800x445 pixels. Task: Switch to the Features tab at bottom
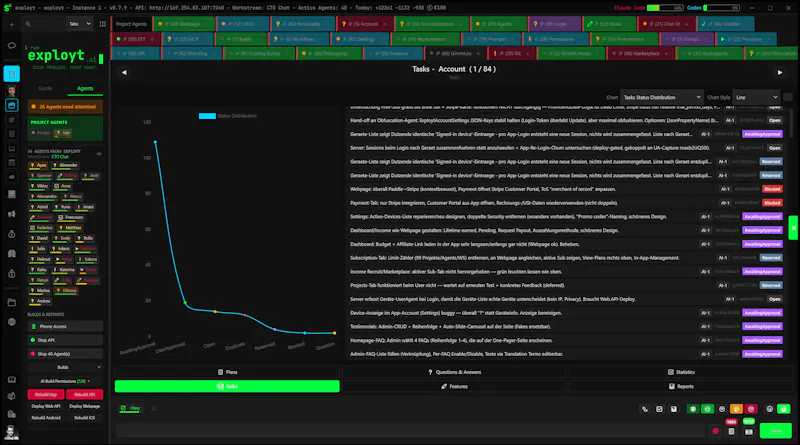coord(454,386)
